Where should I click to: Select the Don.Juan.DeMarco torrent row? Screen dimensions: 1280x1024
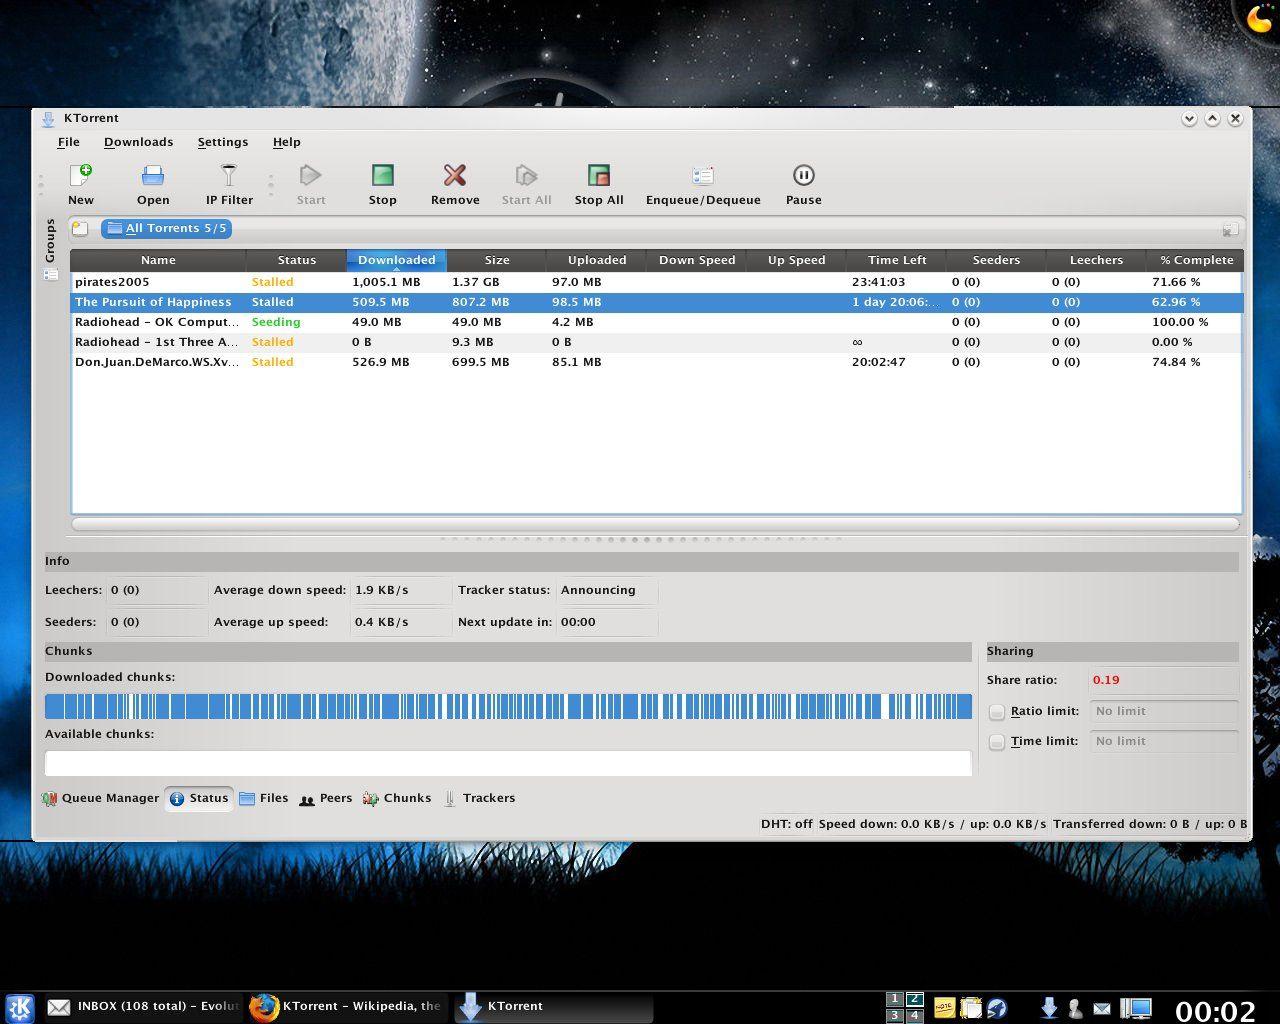coord(657,362)
